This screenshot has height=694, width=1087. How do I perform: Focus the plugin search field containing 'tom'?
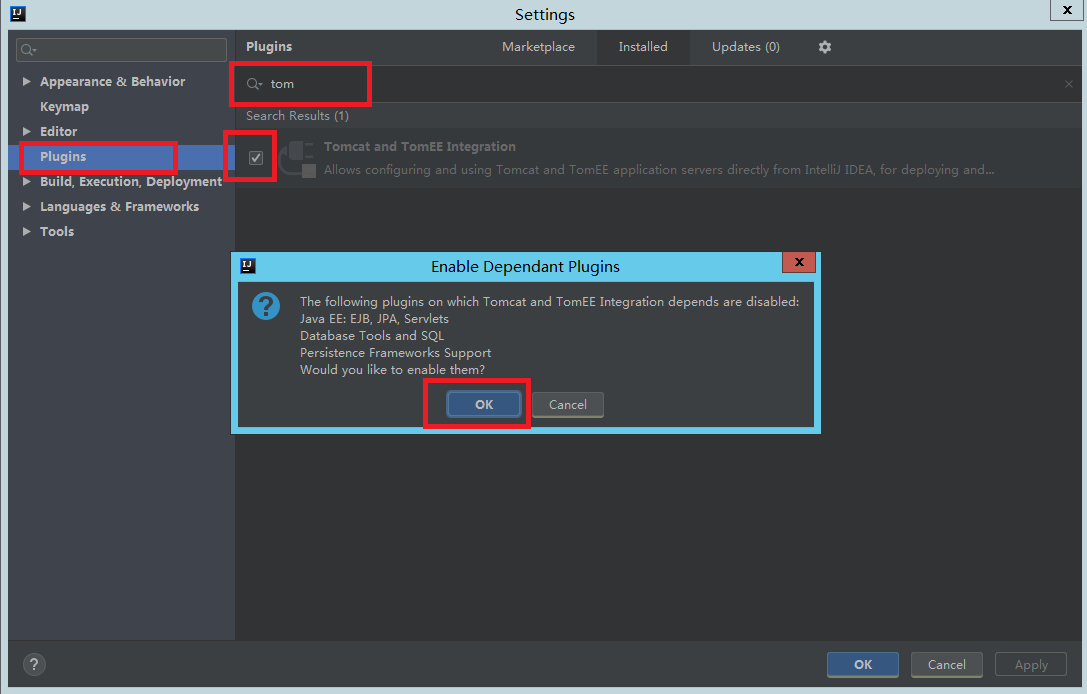(x=659, y=84)
